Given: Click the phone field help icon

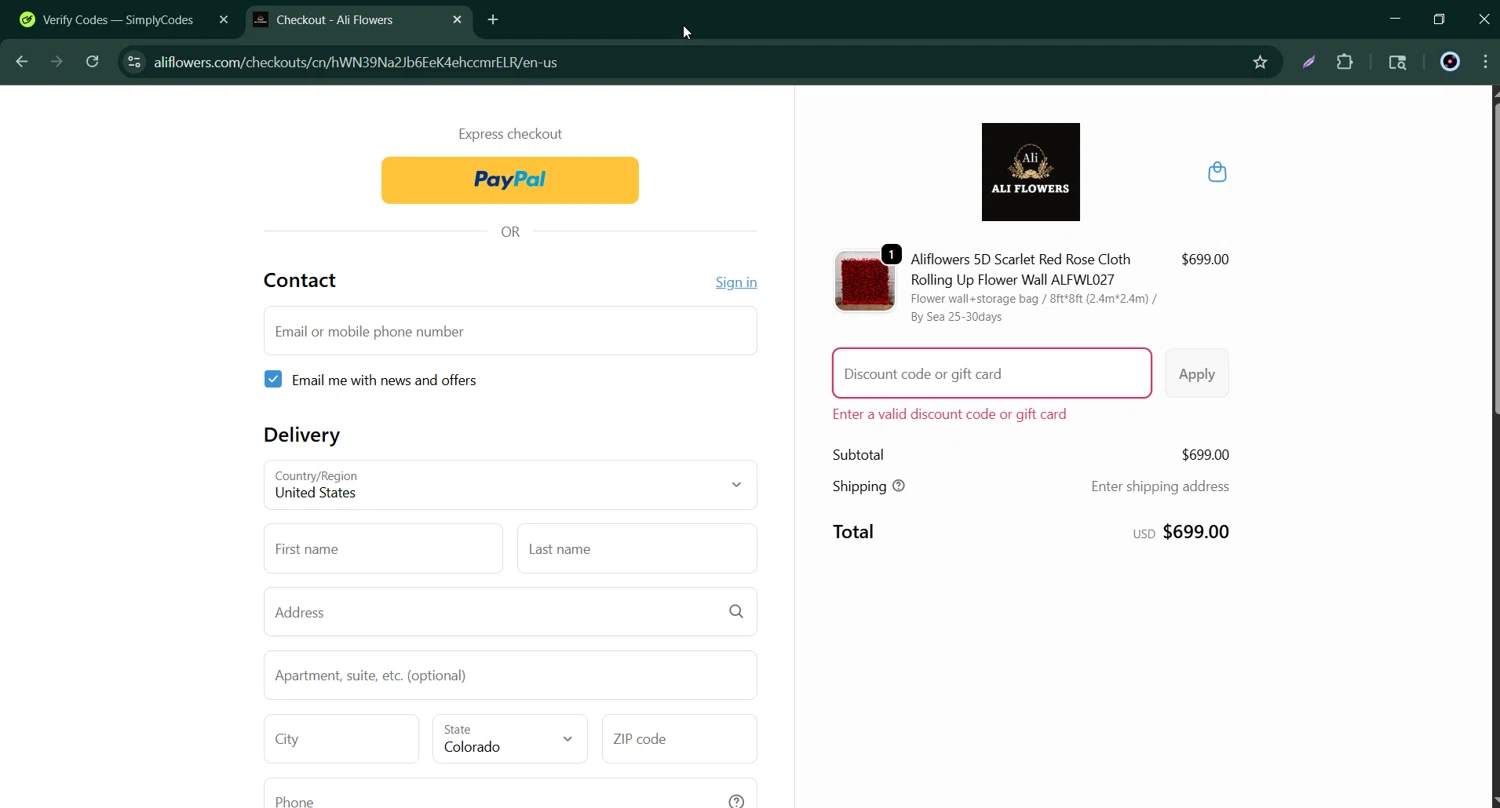Looking at the screenshot, I should tap(736, 801).
